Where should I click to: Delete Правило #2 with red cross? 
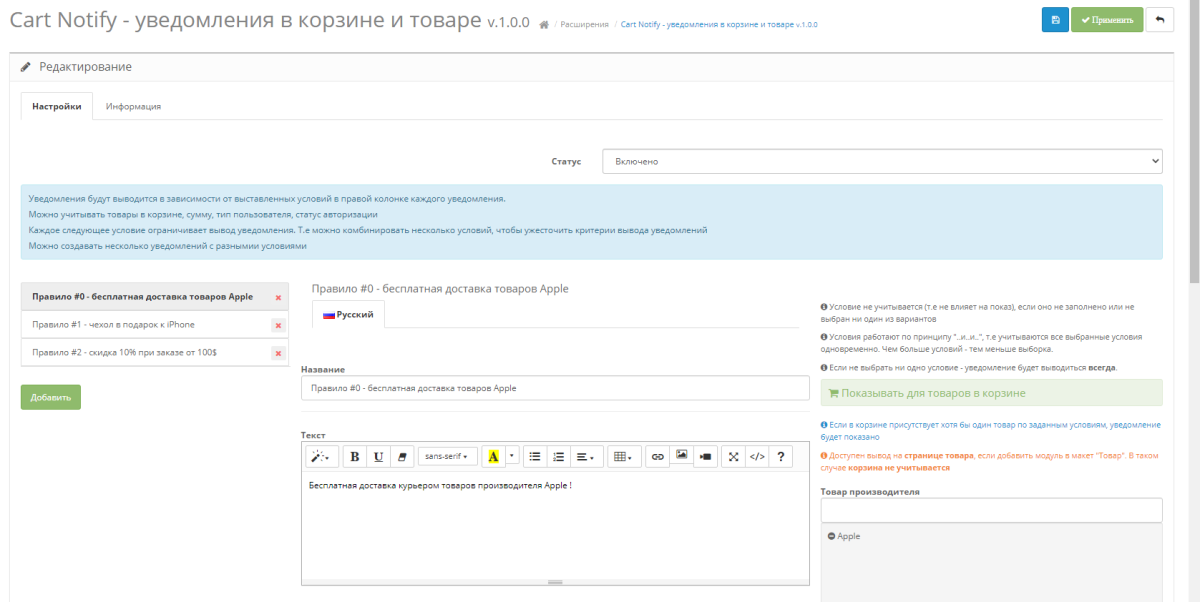tap(278, 354)
